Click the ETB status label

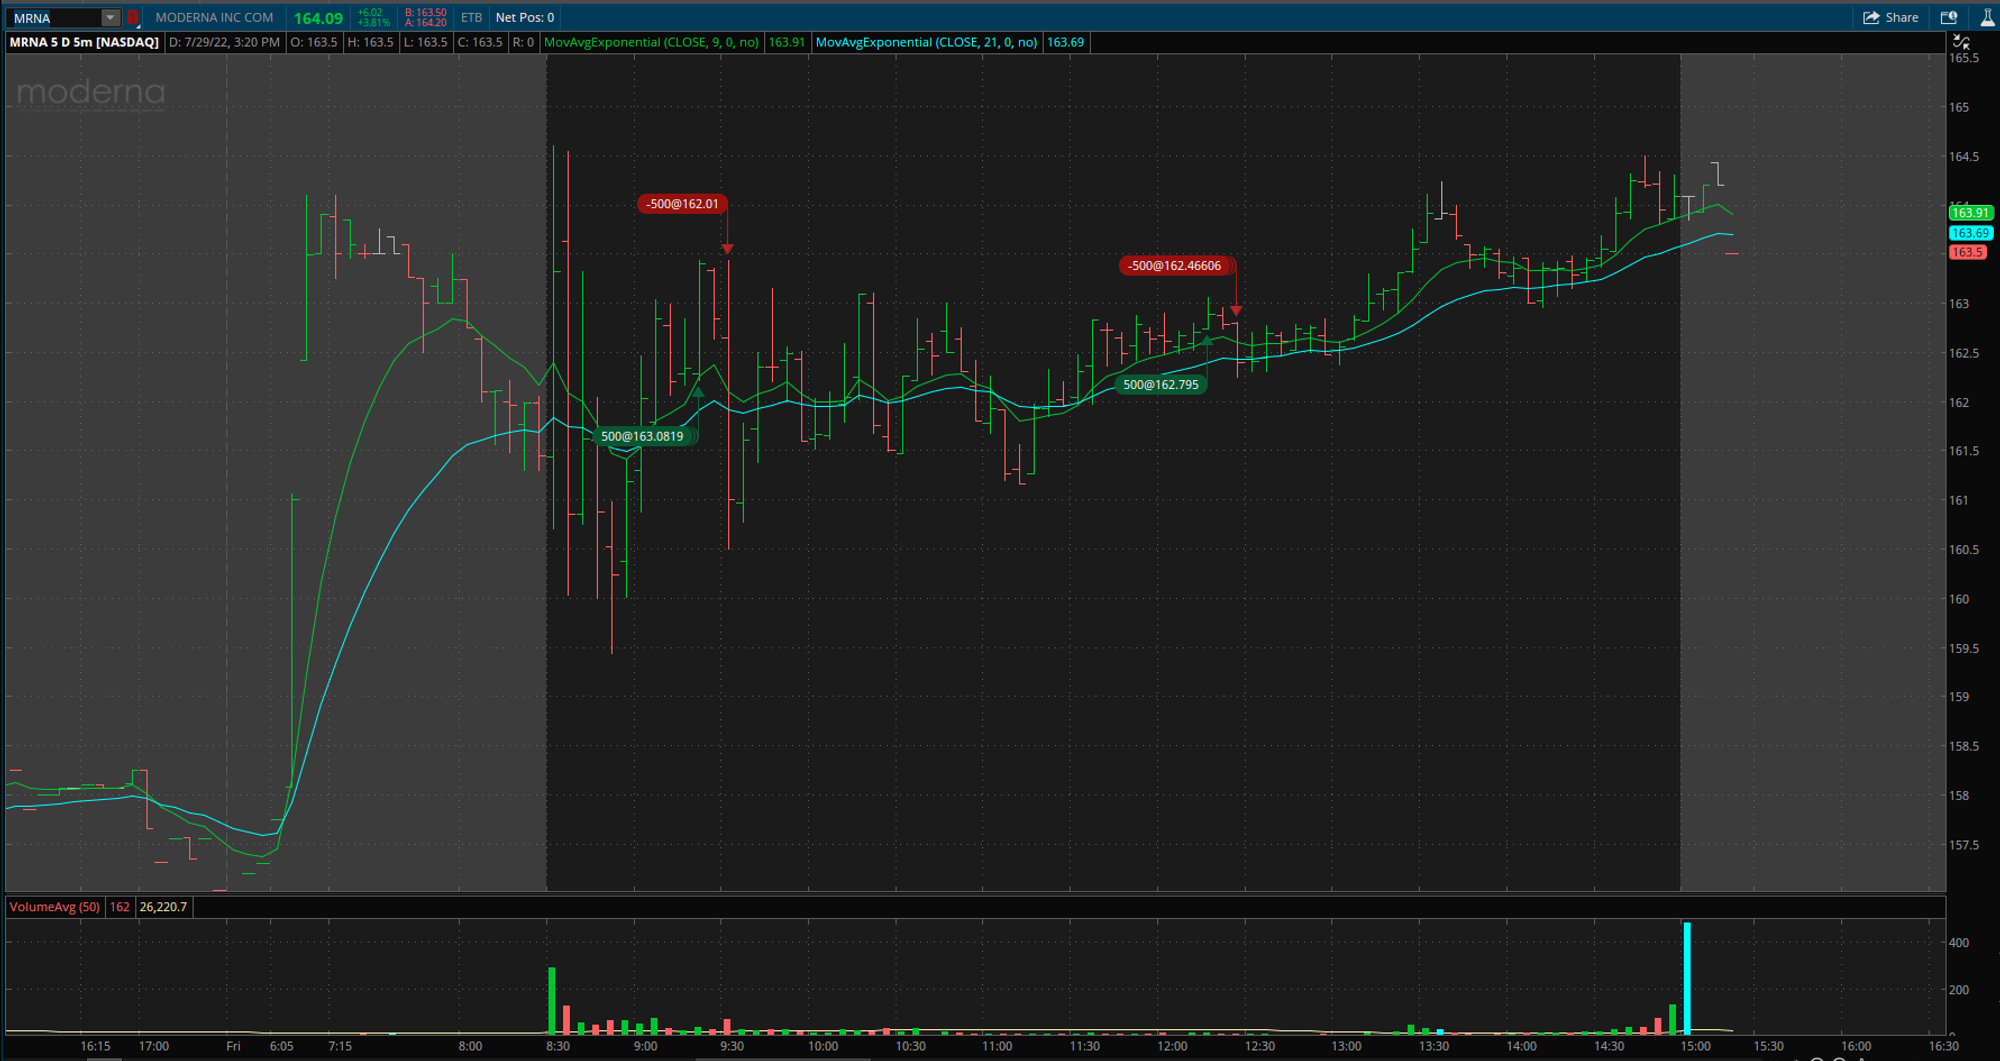click(470, 17)
